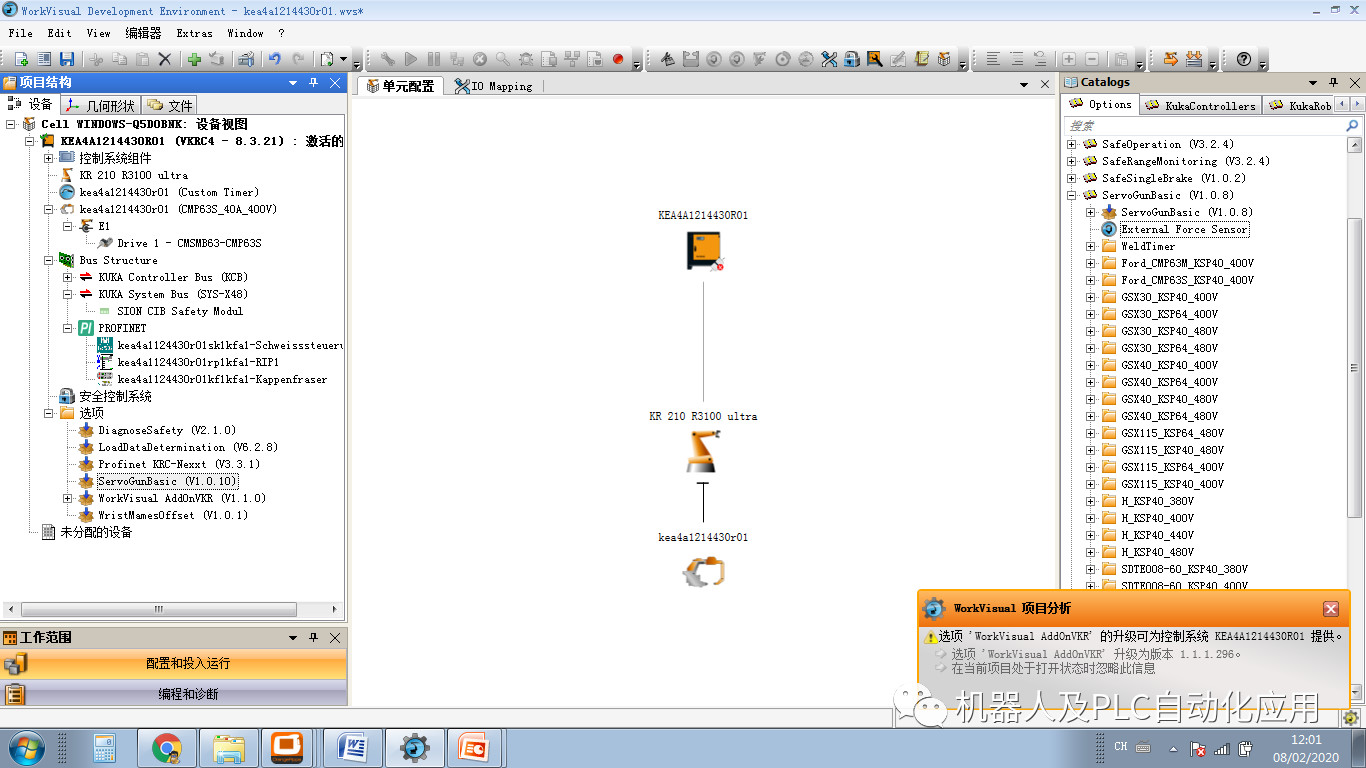
Task: Open the Extras menu
Action: [194, 33]
